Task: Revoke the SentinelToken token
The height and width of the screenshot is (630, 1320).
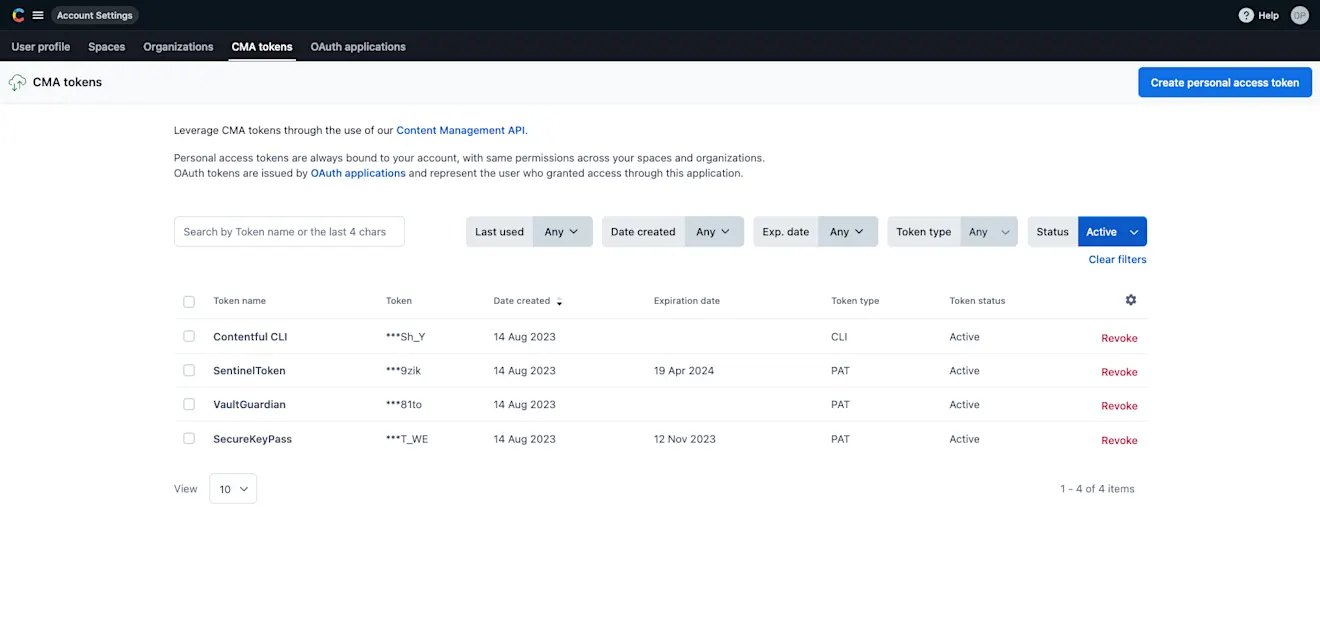Action: (x=1119, y=372)
